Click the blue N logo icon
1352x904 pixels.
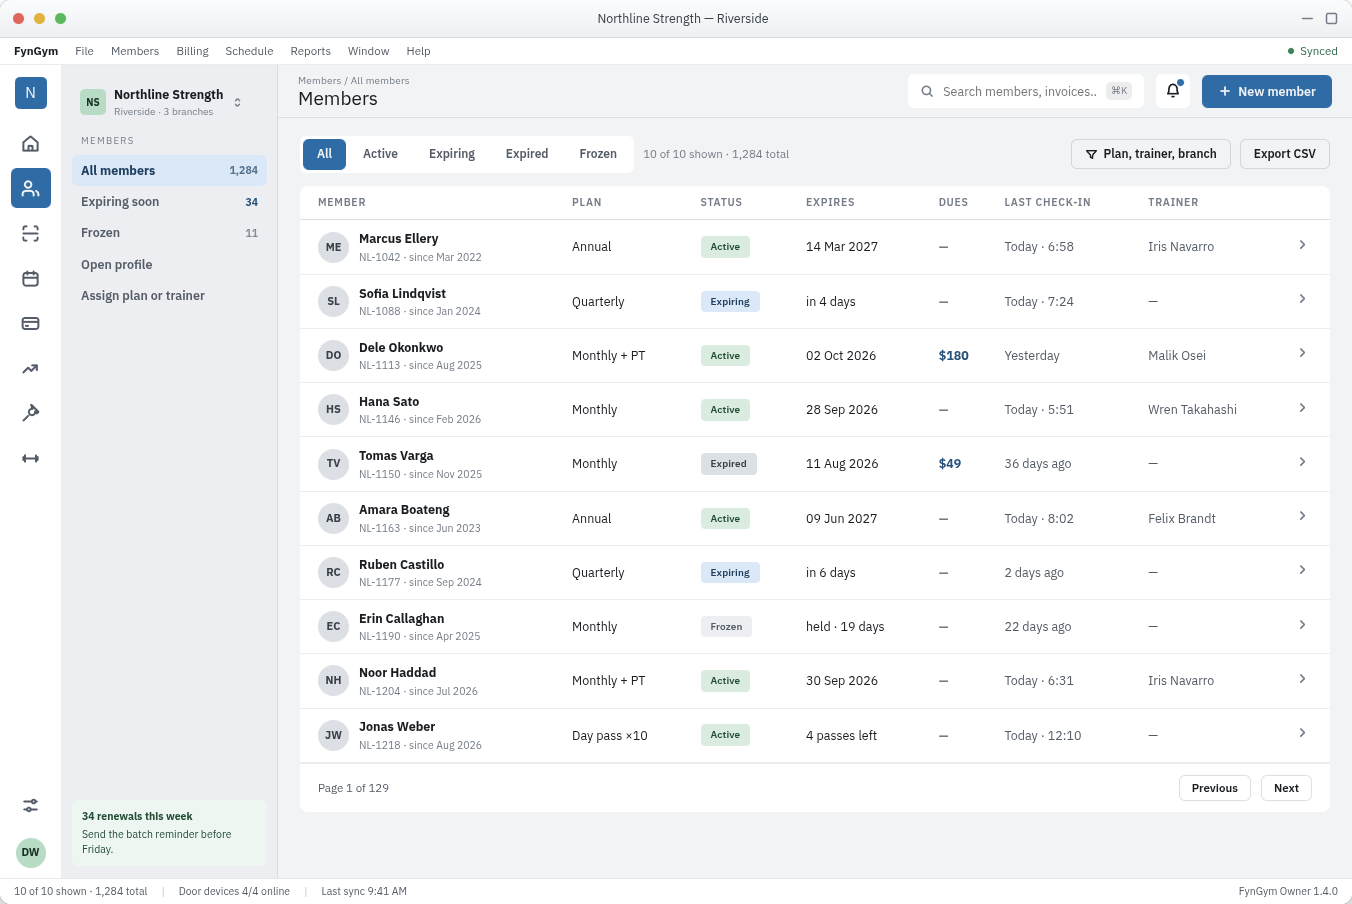31,93
